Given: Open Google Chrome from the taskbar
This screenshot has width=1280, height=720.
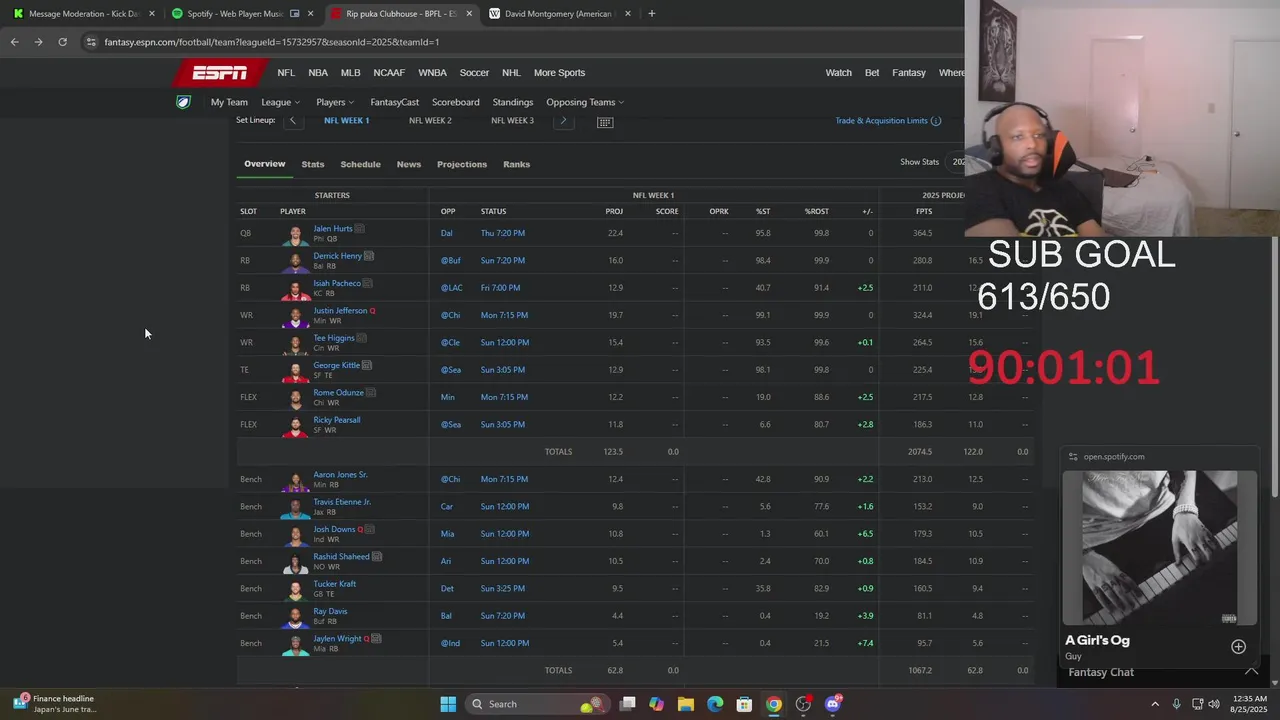Looking at the screenshot, I should pos(774,704).
